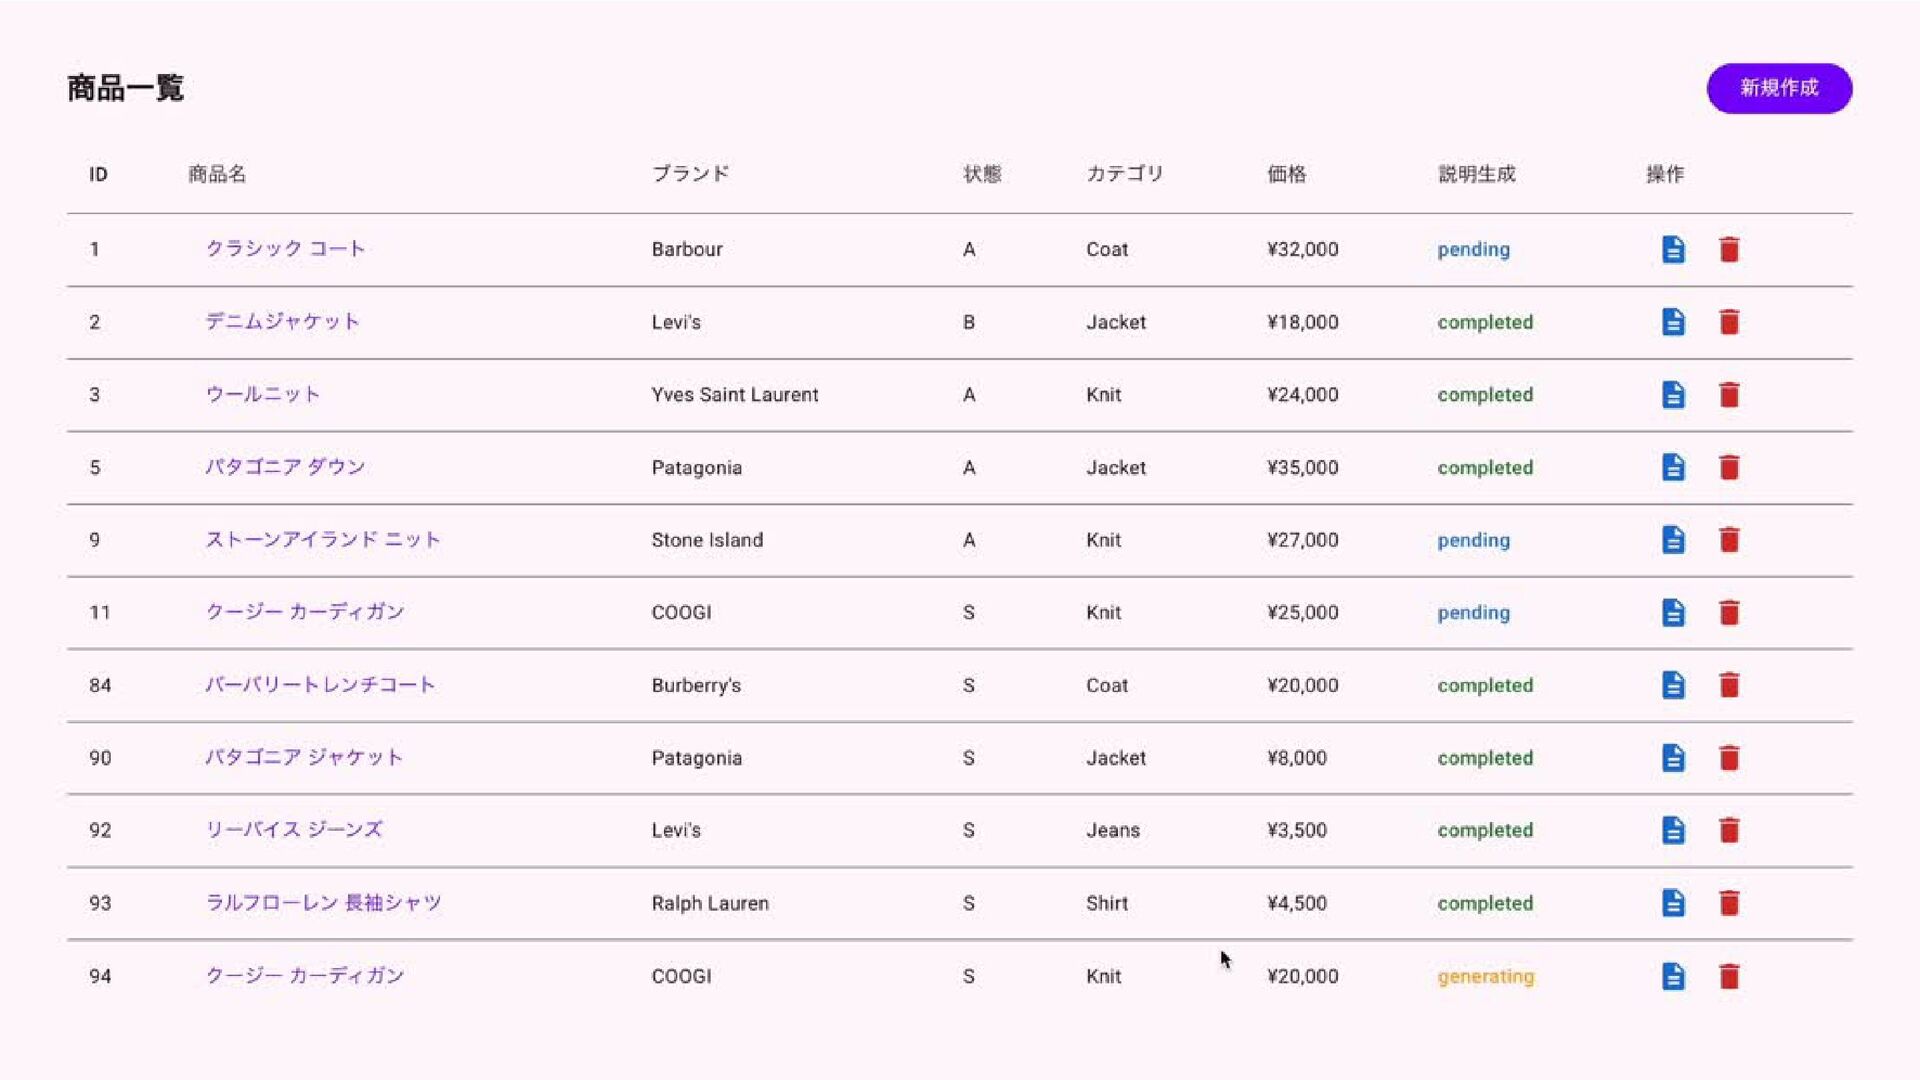Screen dimensions: 1920x1080
Task: Click document icon for product ID 94
Action: (1673, 976)
